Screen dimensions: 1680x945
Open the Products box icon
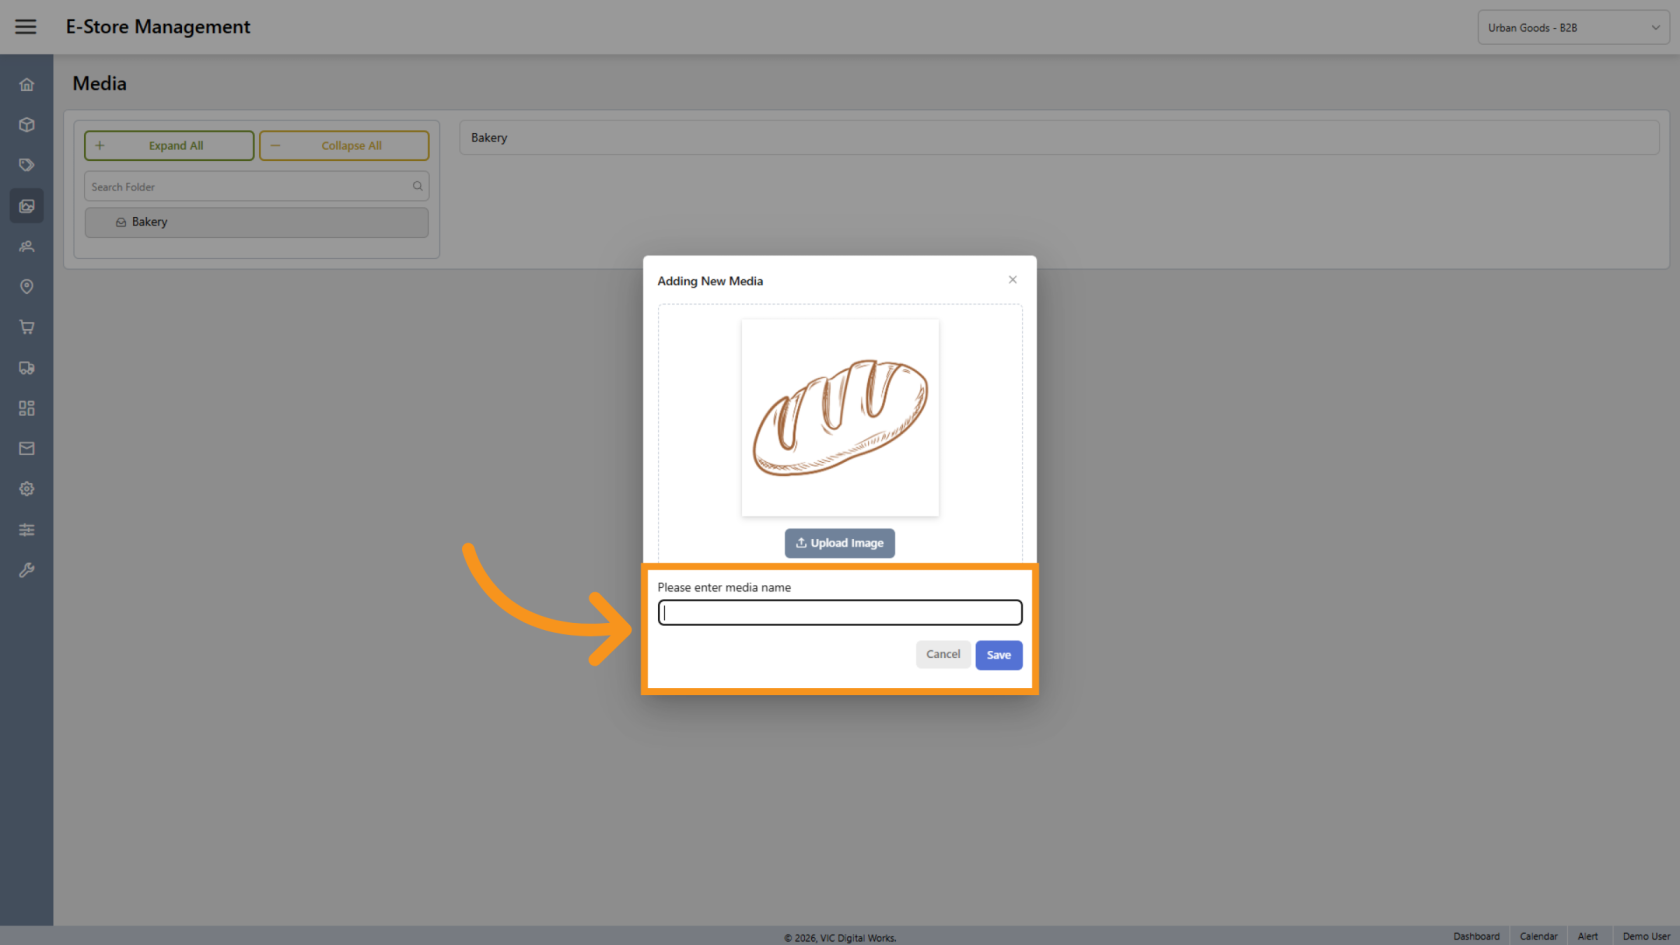27,125
